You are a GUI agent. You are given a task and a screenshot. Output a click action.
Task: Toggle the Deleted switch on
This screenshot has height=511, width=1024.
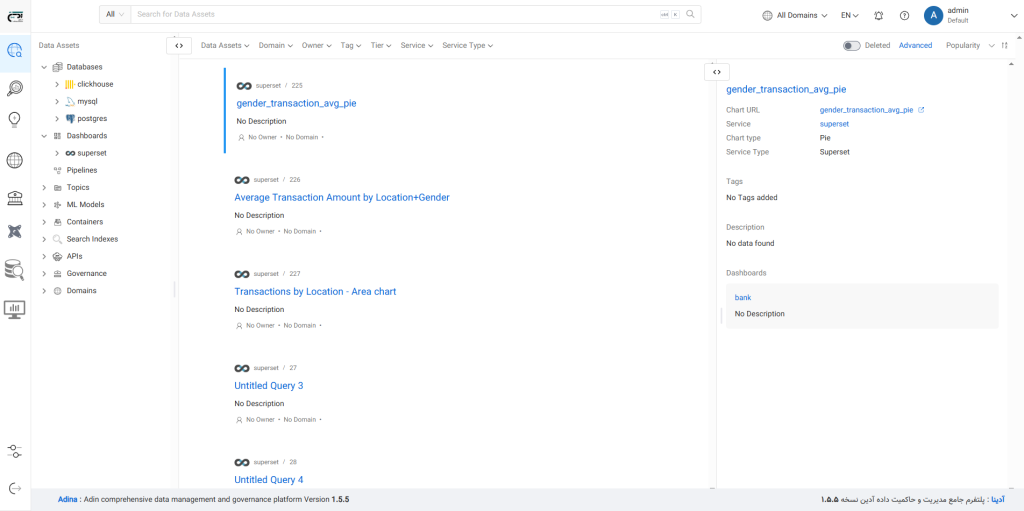click(x=851, y=46)
